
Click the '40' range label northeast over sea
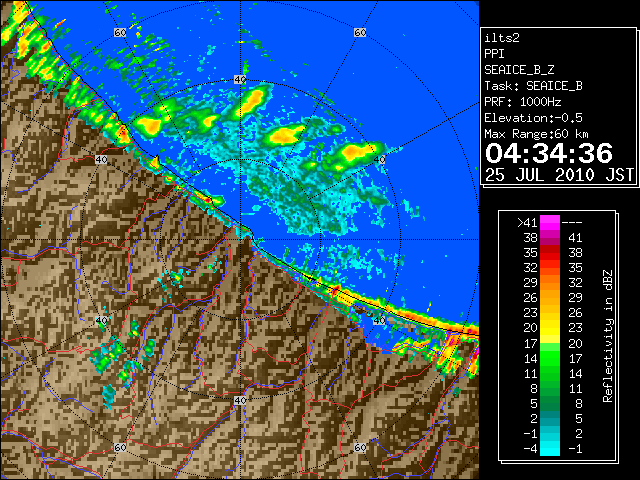coord(379,160)
